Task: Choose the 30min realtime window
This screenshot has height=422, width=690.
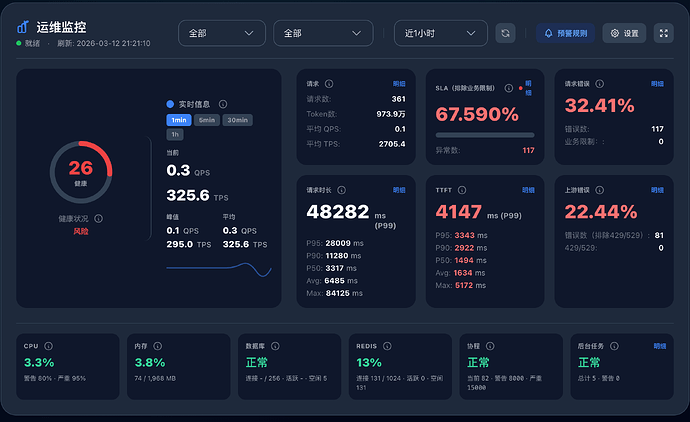Action: [x=238, y=120]
